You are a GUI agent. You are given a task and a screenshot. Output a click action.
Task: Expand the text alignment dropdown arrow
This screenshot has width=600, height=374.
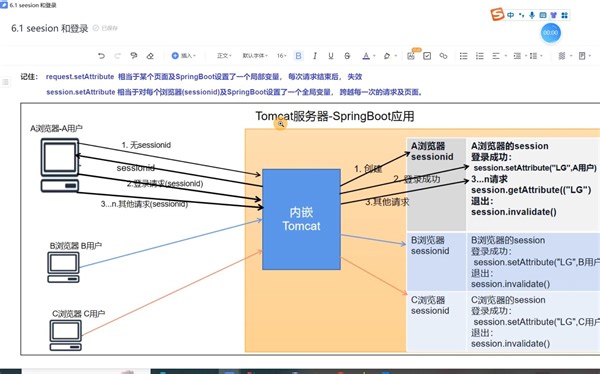(506, 56)
